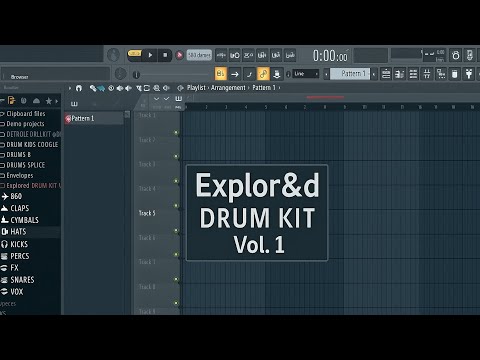Screen dimensions: 480x360
Task: Mute Track 2 with green dot
Action: (x=176, y=156)
